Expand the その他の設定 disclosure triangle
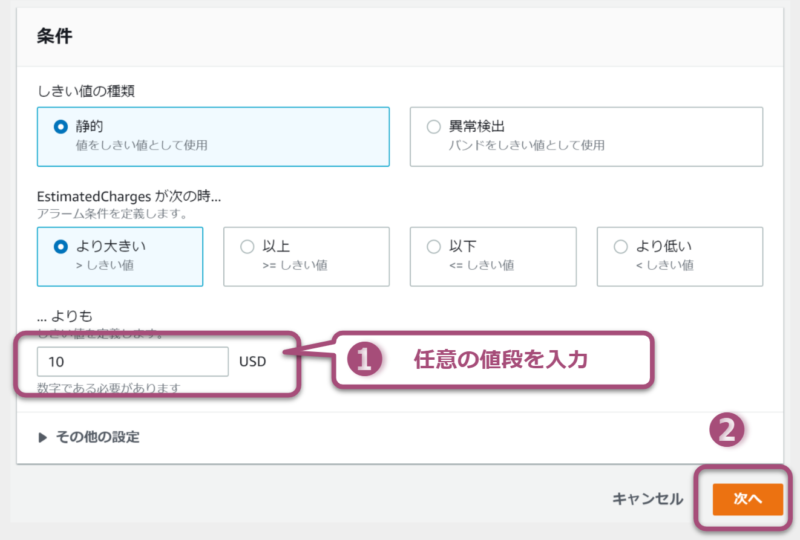The image size is (800, 540). coord(43,437)
